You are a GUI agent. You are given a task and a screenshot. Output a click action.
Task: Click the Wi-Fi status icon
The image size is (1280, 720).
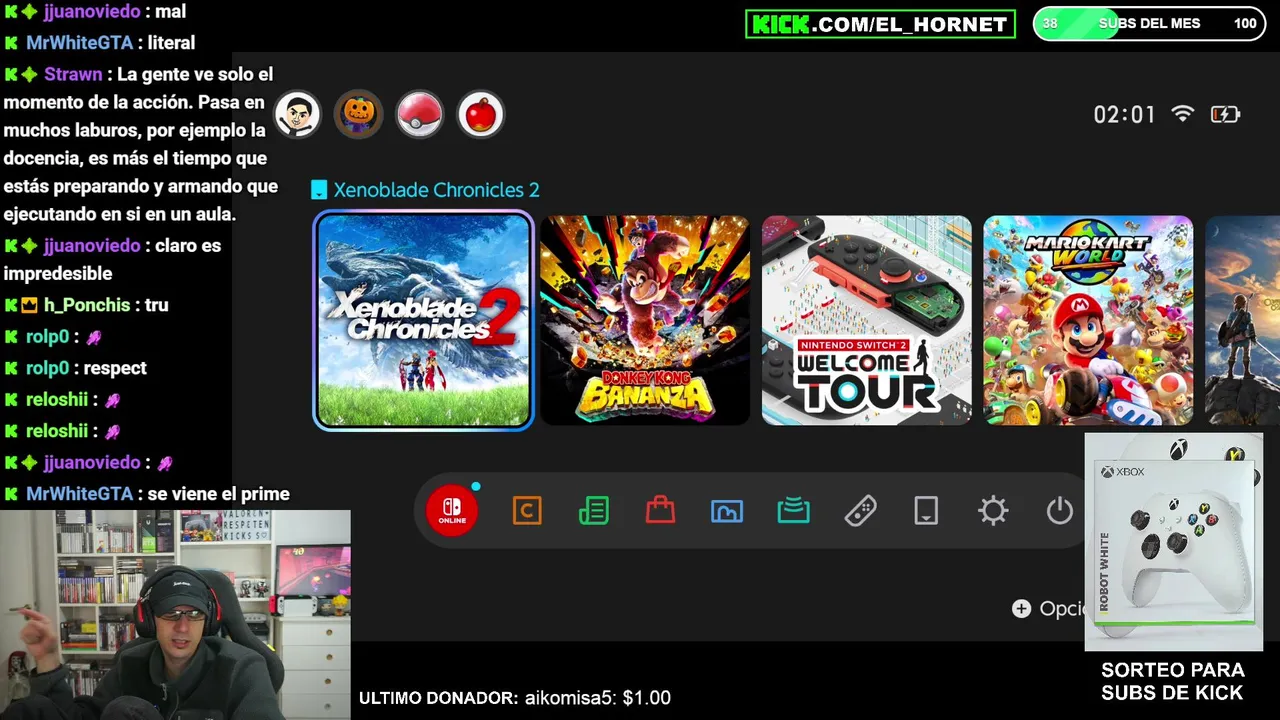point(1183,114)
